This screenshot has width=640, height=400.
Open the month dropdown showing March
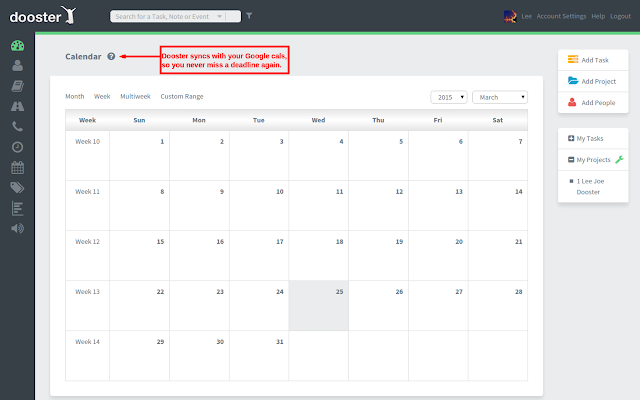tap(499, 97)
